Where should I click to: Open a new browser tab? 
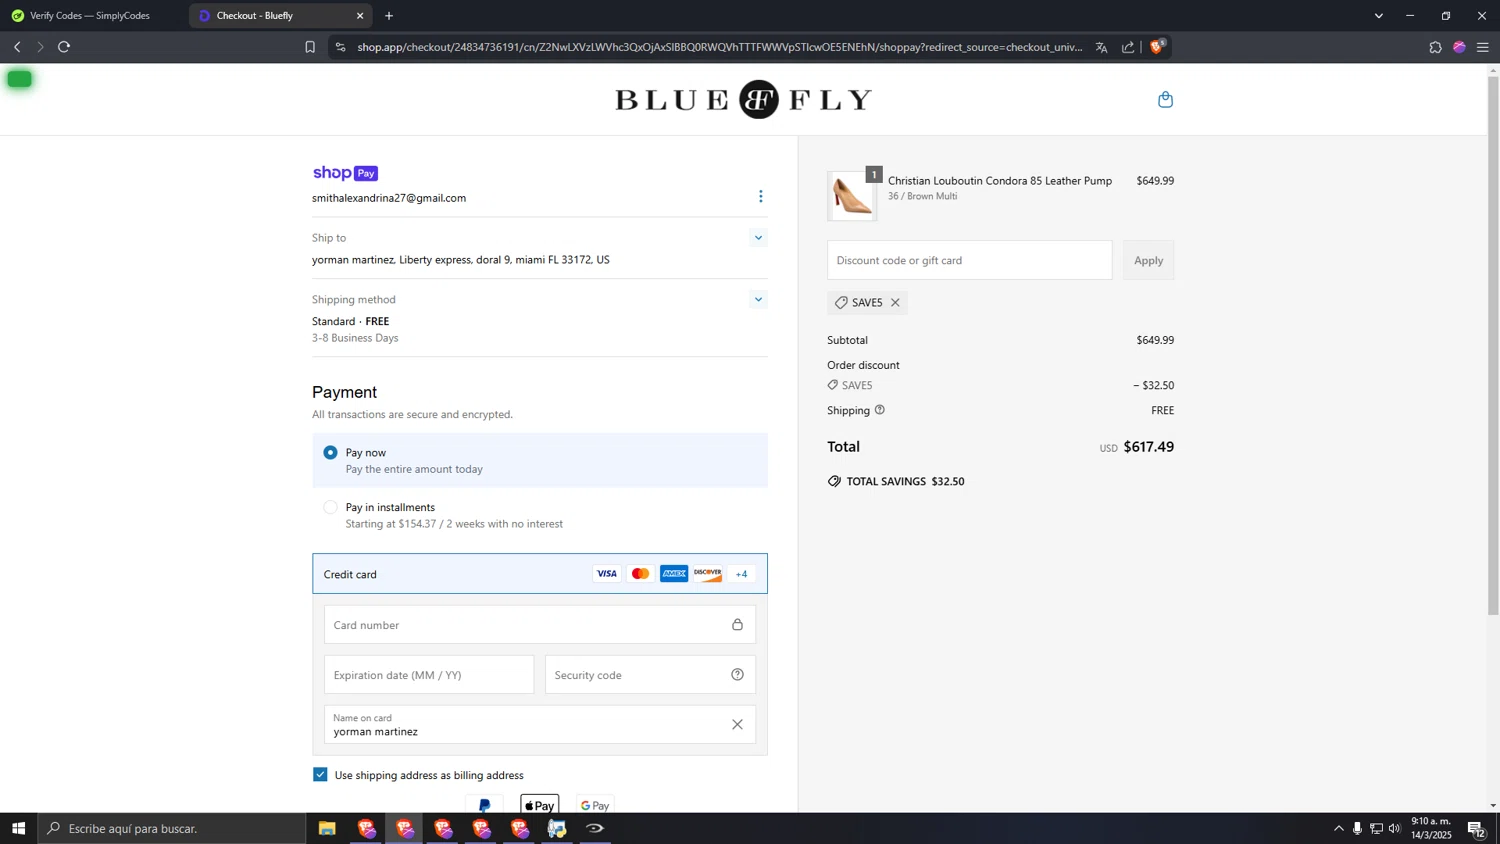[389, 16]
